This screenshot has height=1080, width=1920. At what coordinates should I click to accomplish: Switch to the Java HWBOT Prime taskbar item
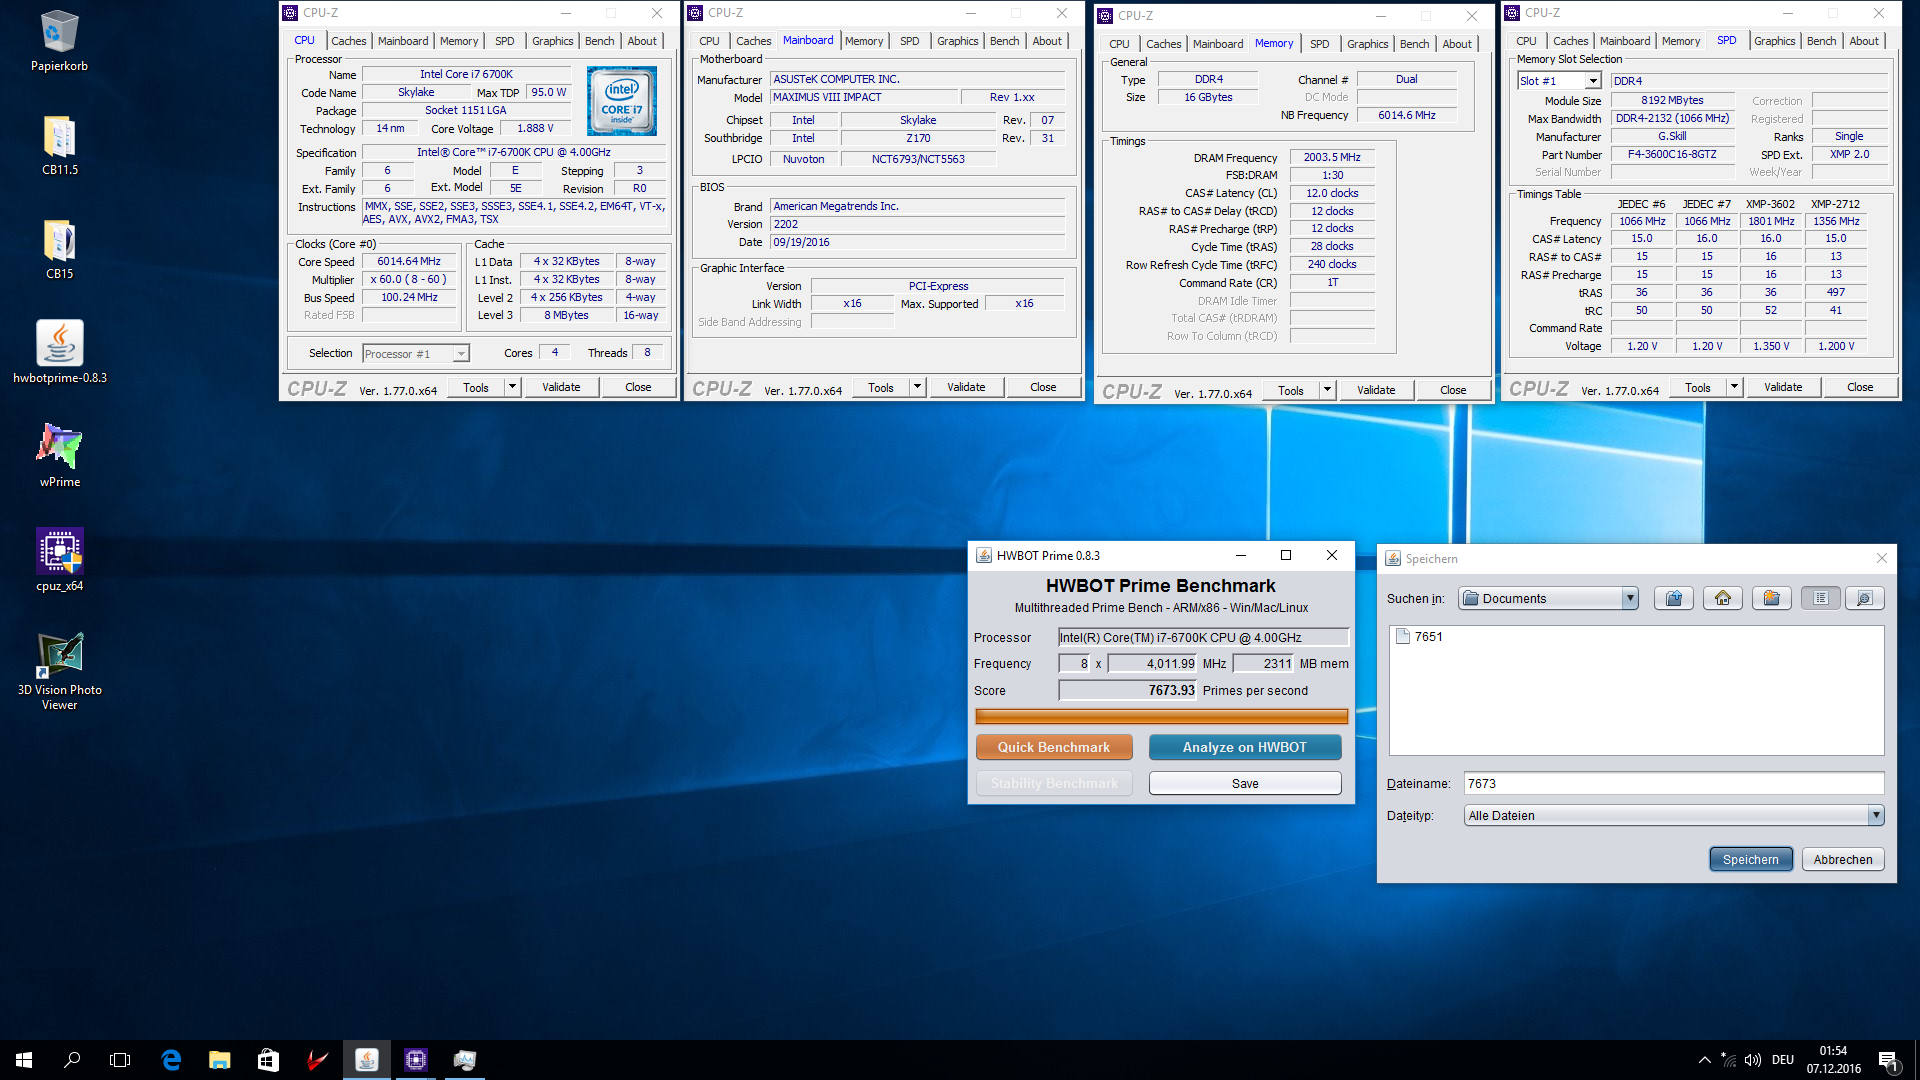pyautogui.click(x=366, y=1060)
